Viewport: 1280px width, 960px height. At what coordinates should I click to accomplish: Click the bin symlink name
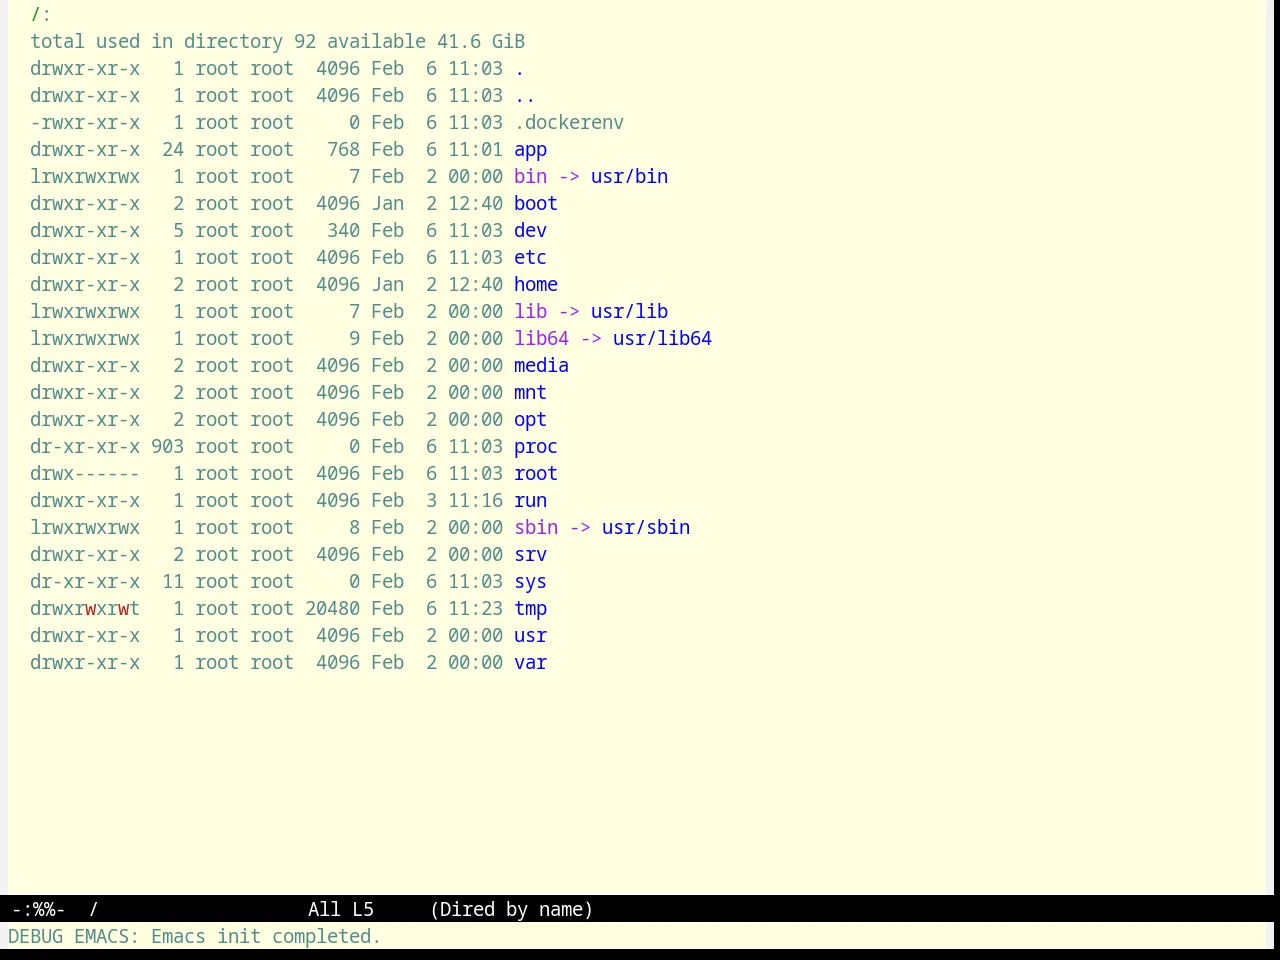click(x=530, y=176)
